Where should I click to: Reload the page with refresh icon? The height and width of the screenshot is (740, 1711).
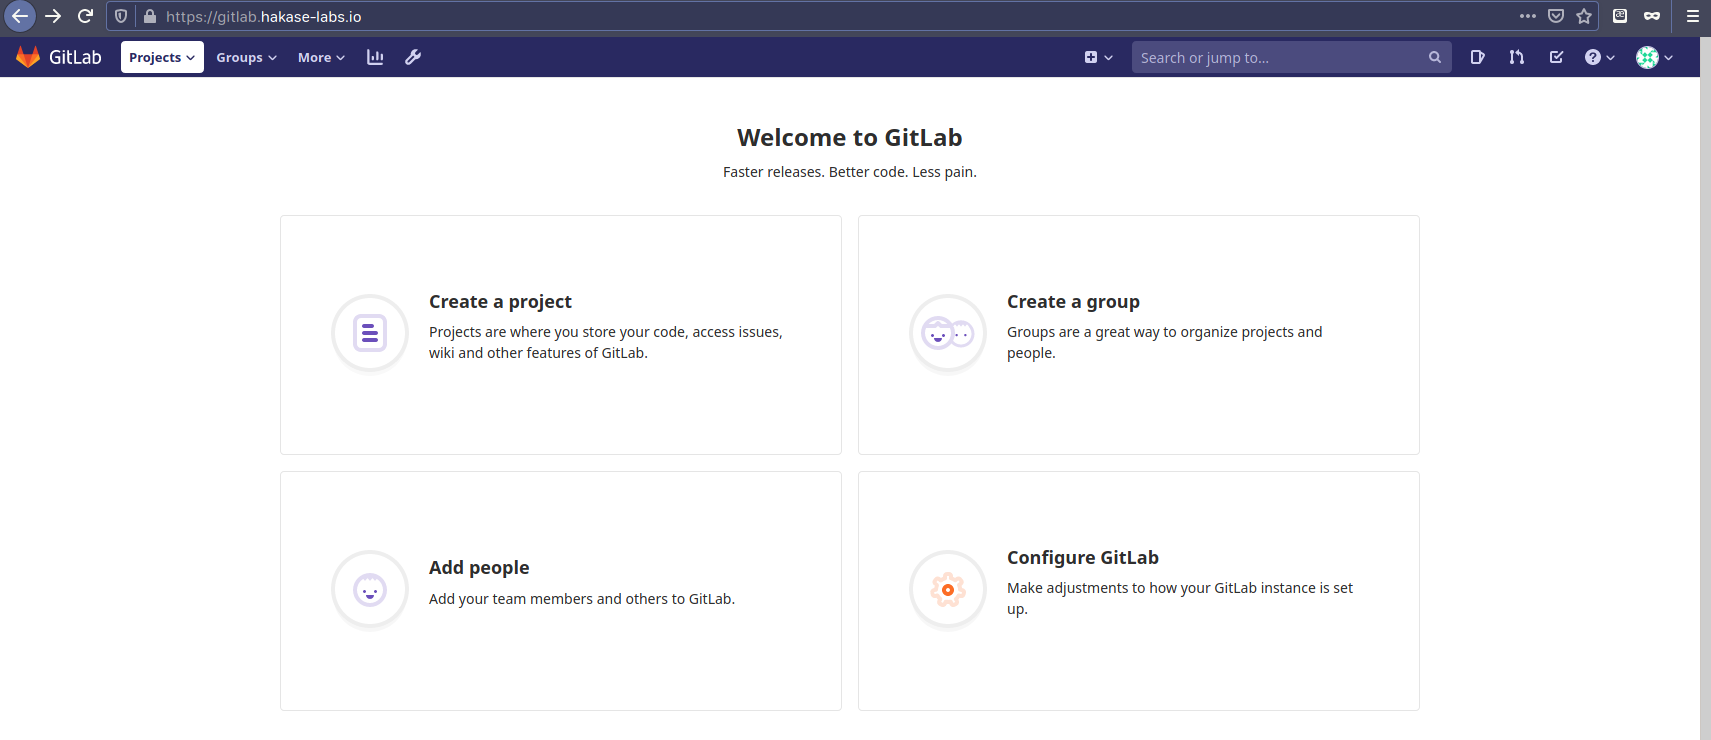tap(85, 16)
